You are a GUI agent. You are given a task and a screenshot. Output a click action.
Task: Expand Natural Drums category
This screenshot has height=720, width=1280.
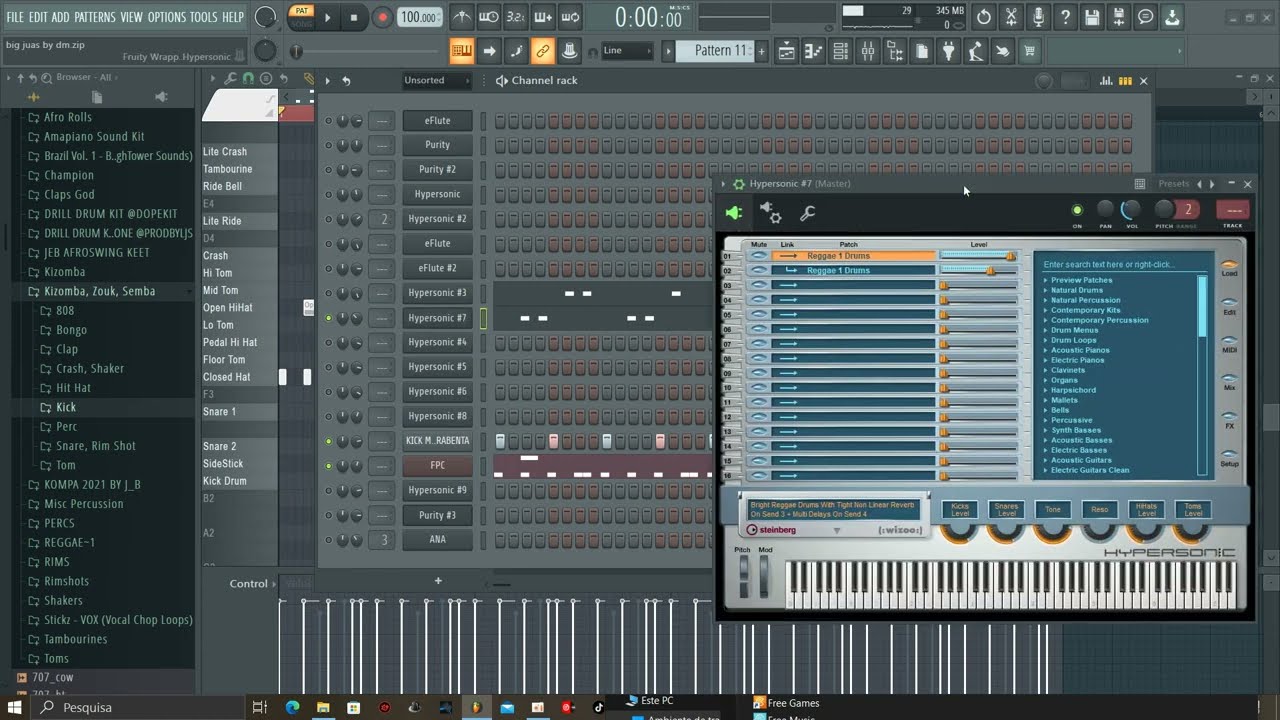[x=1046, y=290]
